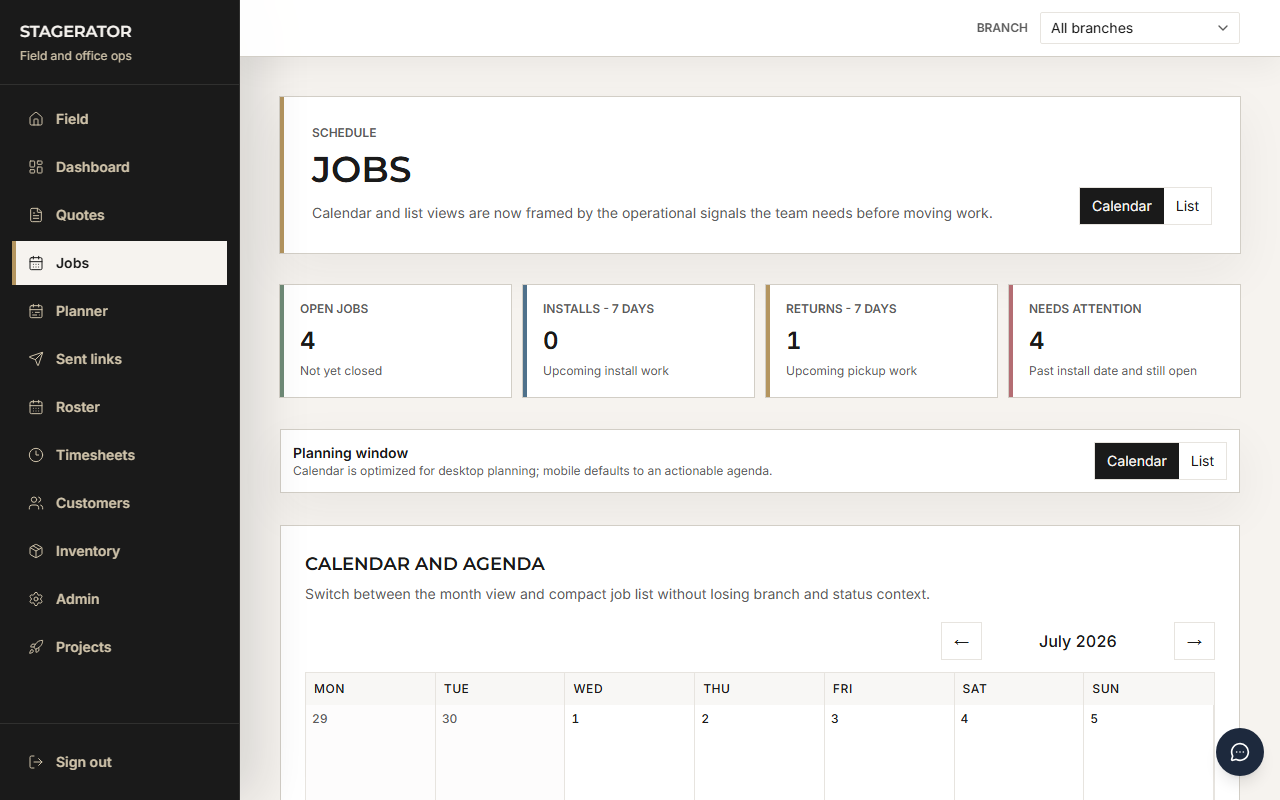
Task: Click the calendar cell for day 2
Action: [760, 752]
